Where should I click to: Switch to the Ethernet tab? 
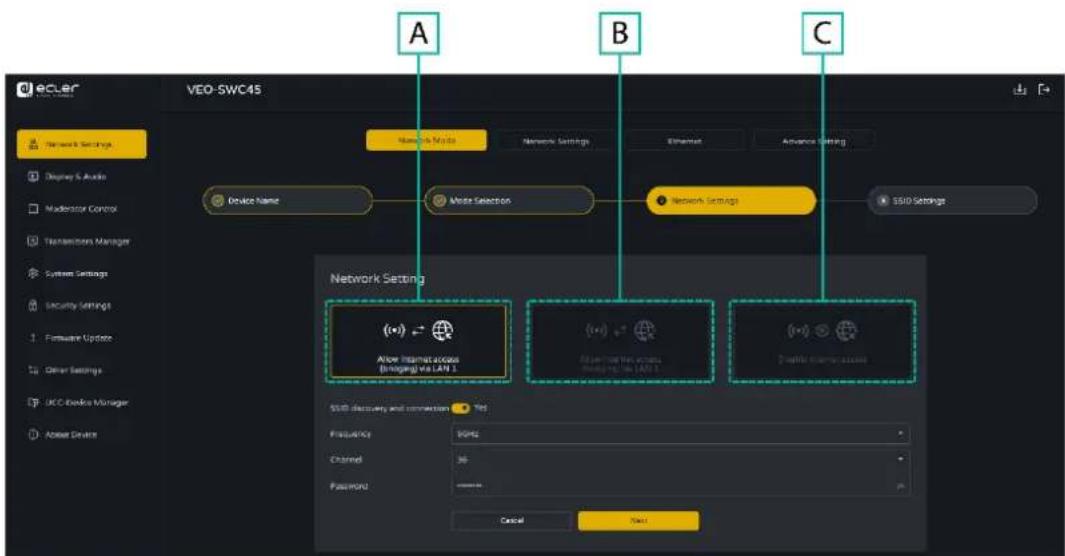click(684, 141)
